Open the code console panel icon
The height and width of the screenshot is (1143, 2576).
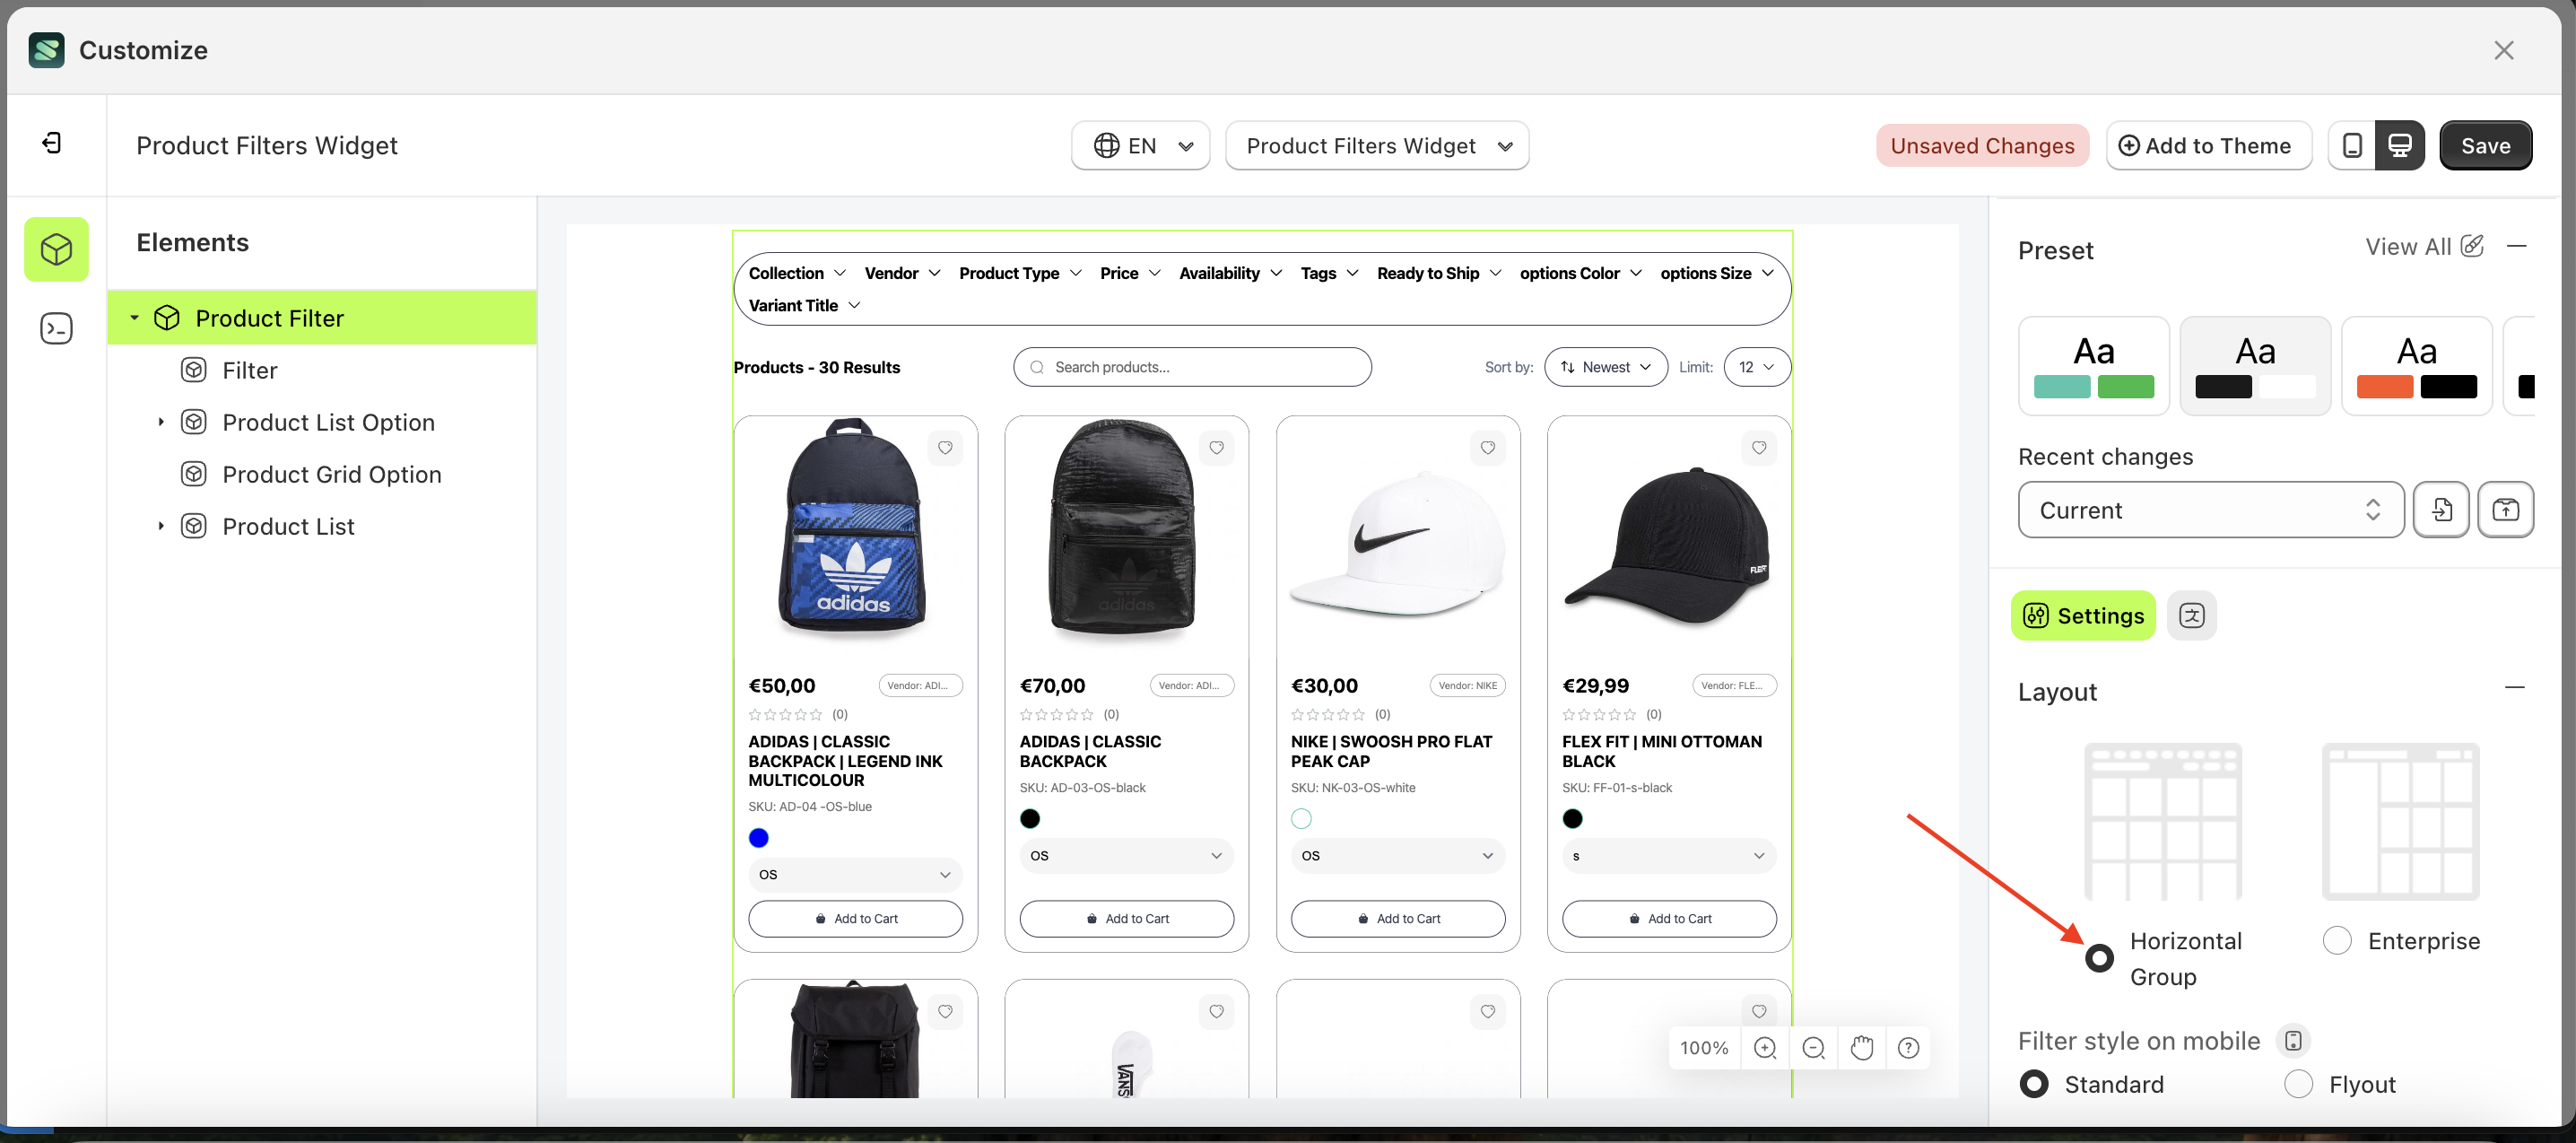click(56, 328)
